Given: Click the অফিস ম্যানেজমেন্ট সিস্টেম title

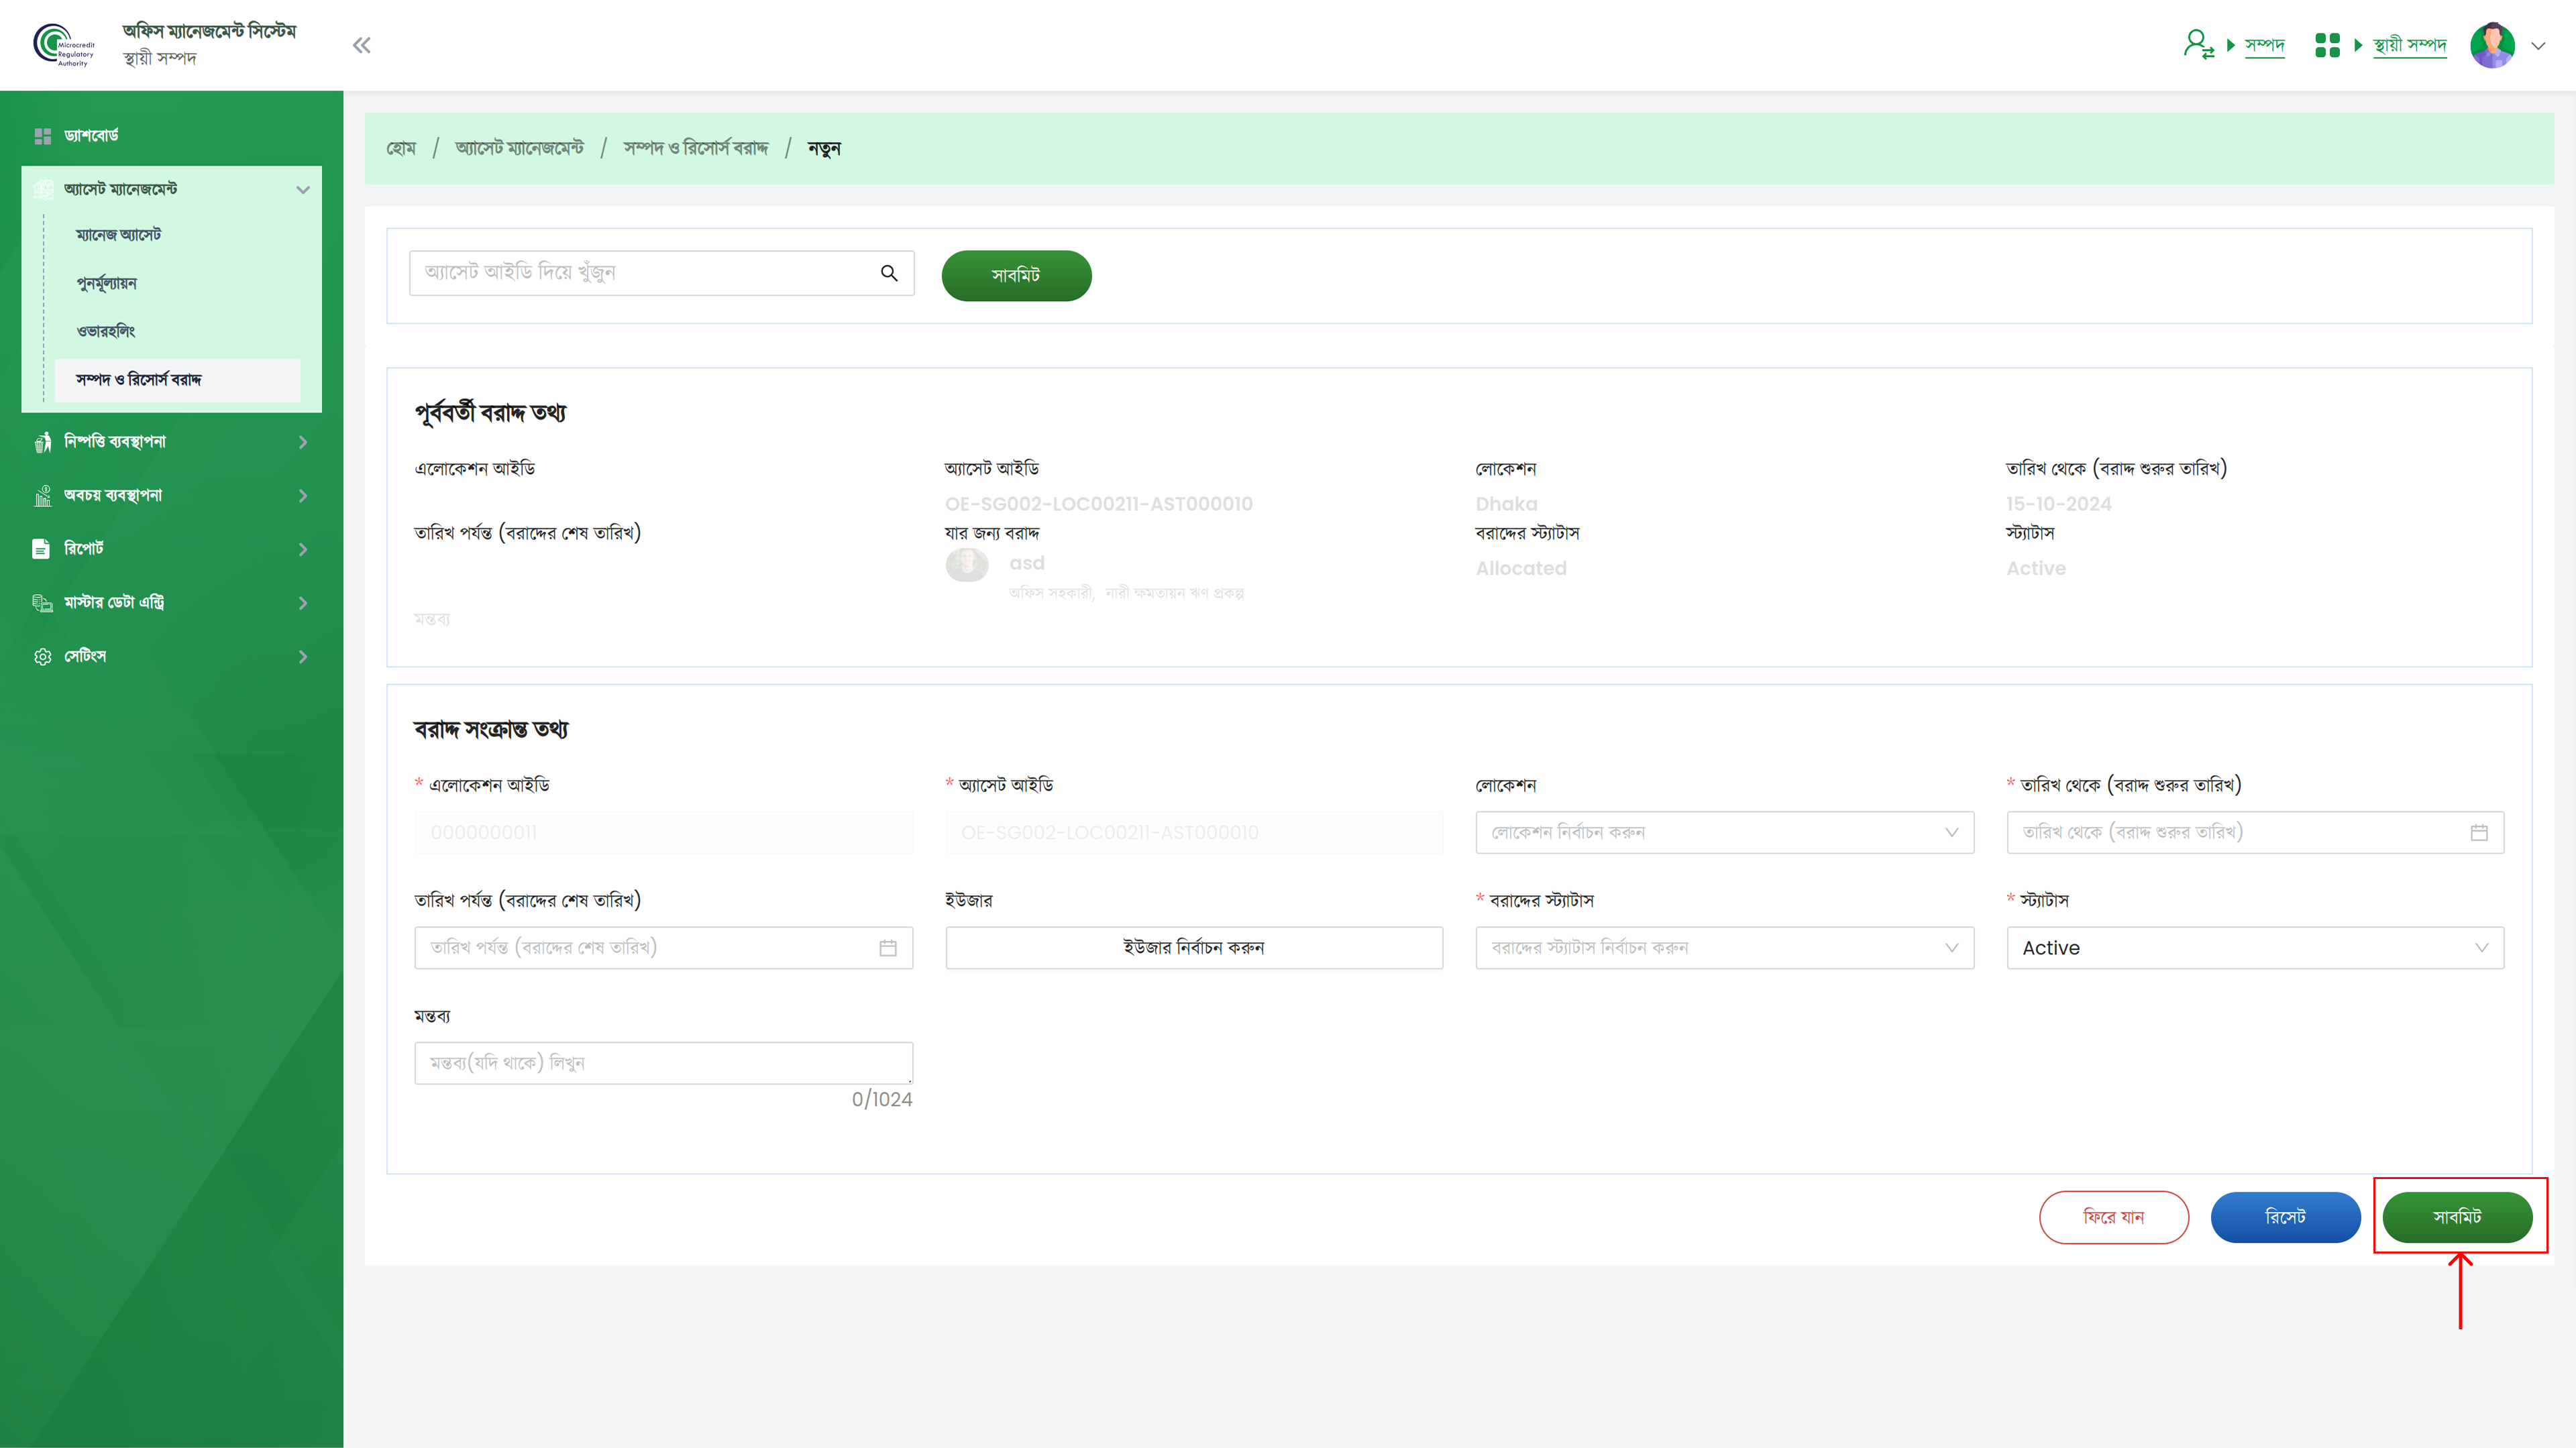Looking at the screenshot, I should click(x=209, y=31).
